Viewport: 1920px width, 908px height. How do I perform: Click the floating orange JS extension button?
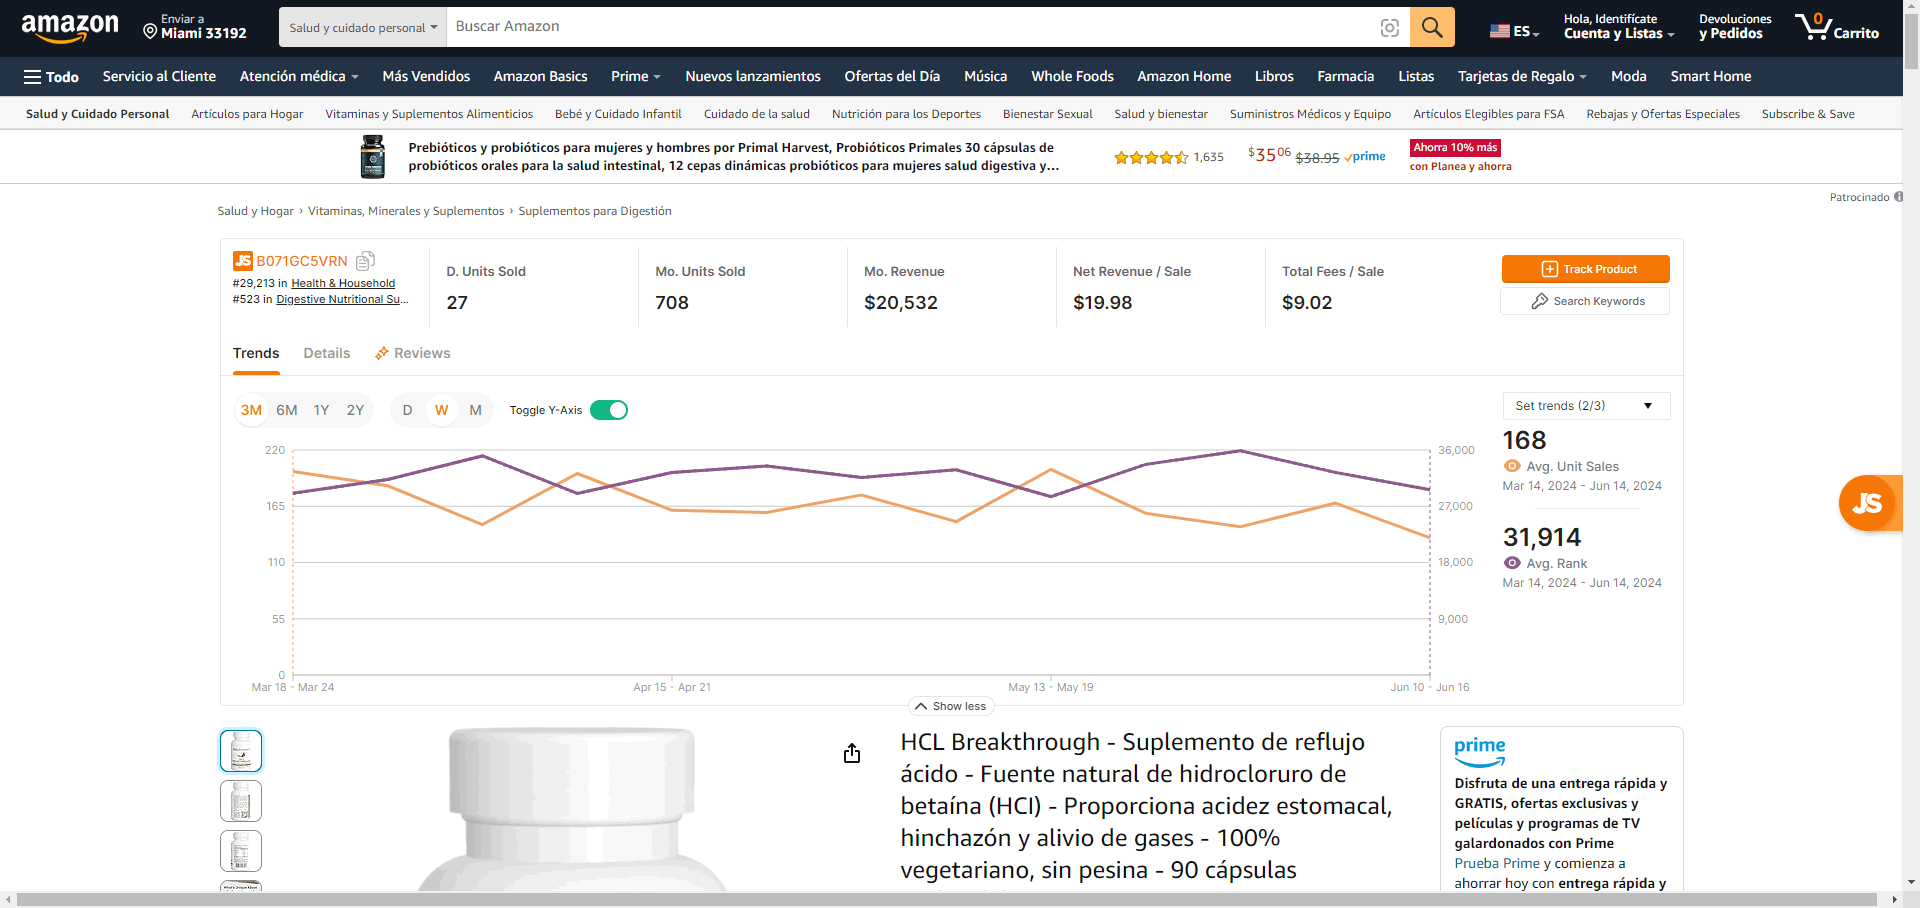[1868, 503]
